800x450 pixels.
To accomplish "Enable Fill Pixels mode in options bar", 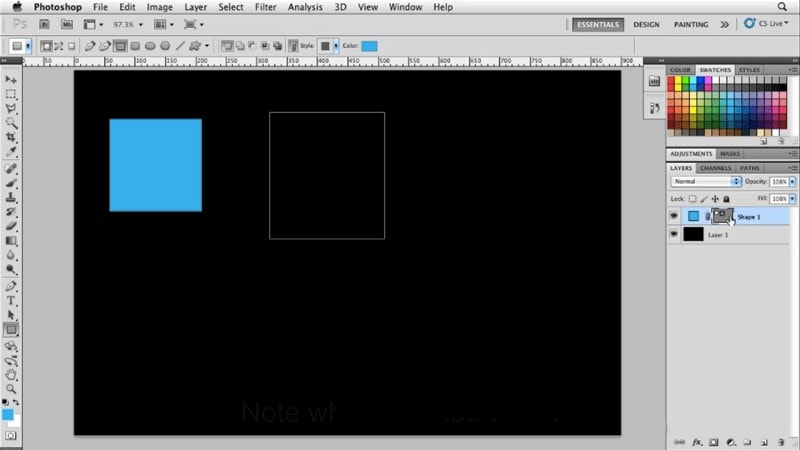I will (x=71, y=46).
